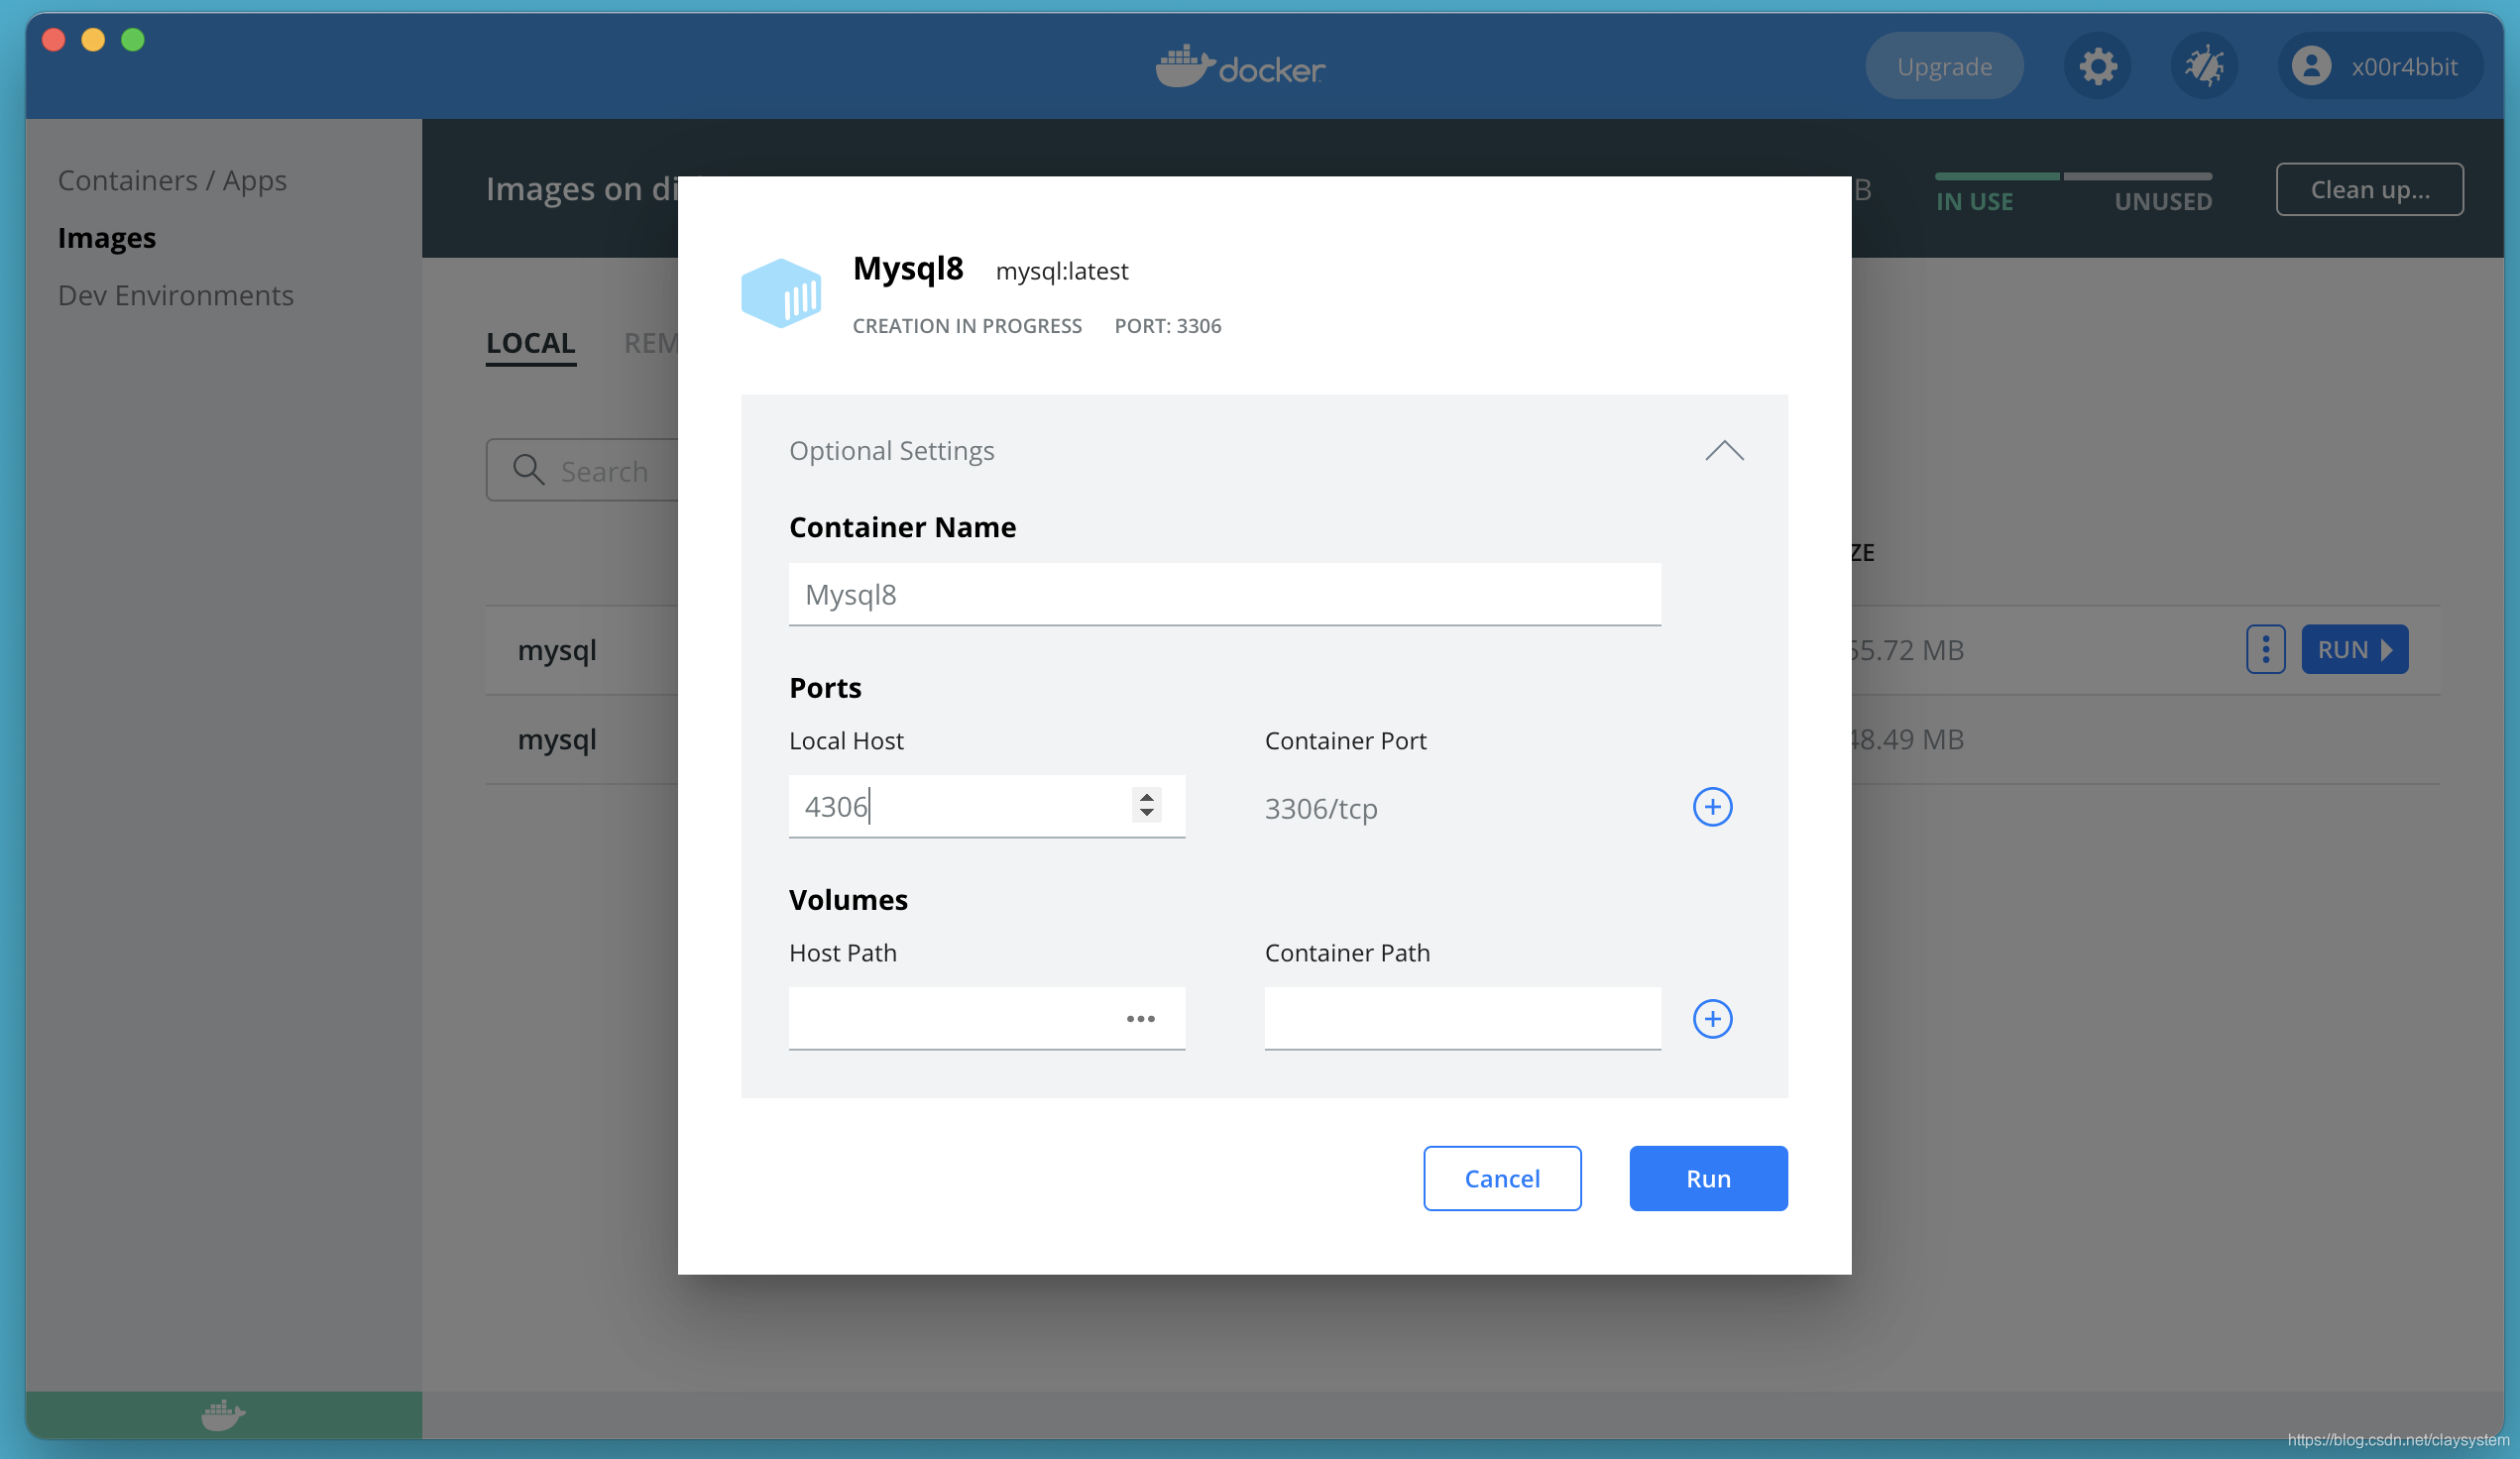Viewport: 2520px width, 1459px height.
Task: Click the 3306/tcp container port text
Action: [x=1320, y=808]
